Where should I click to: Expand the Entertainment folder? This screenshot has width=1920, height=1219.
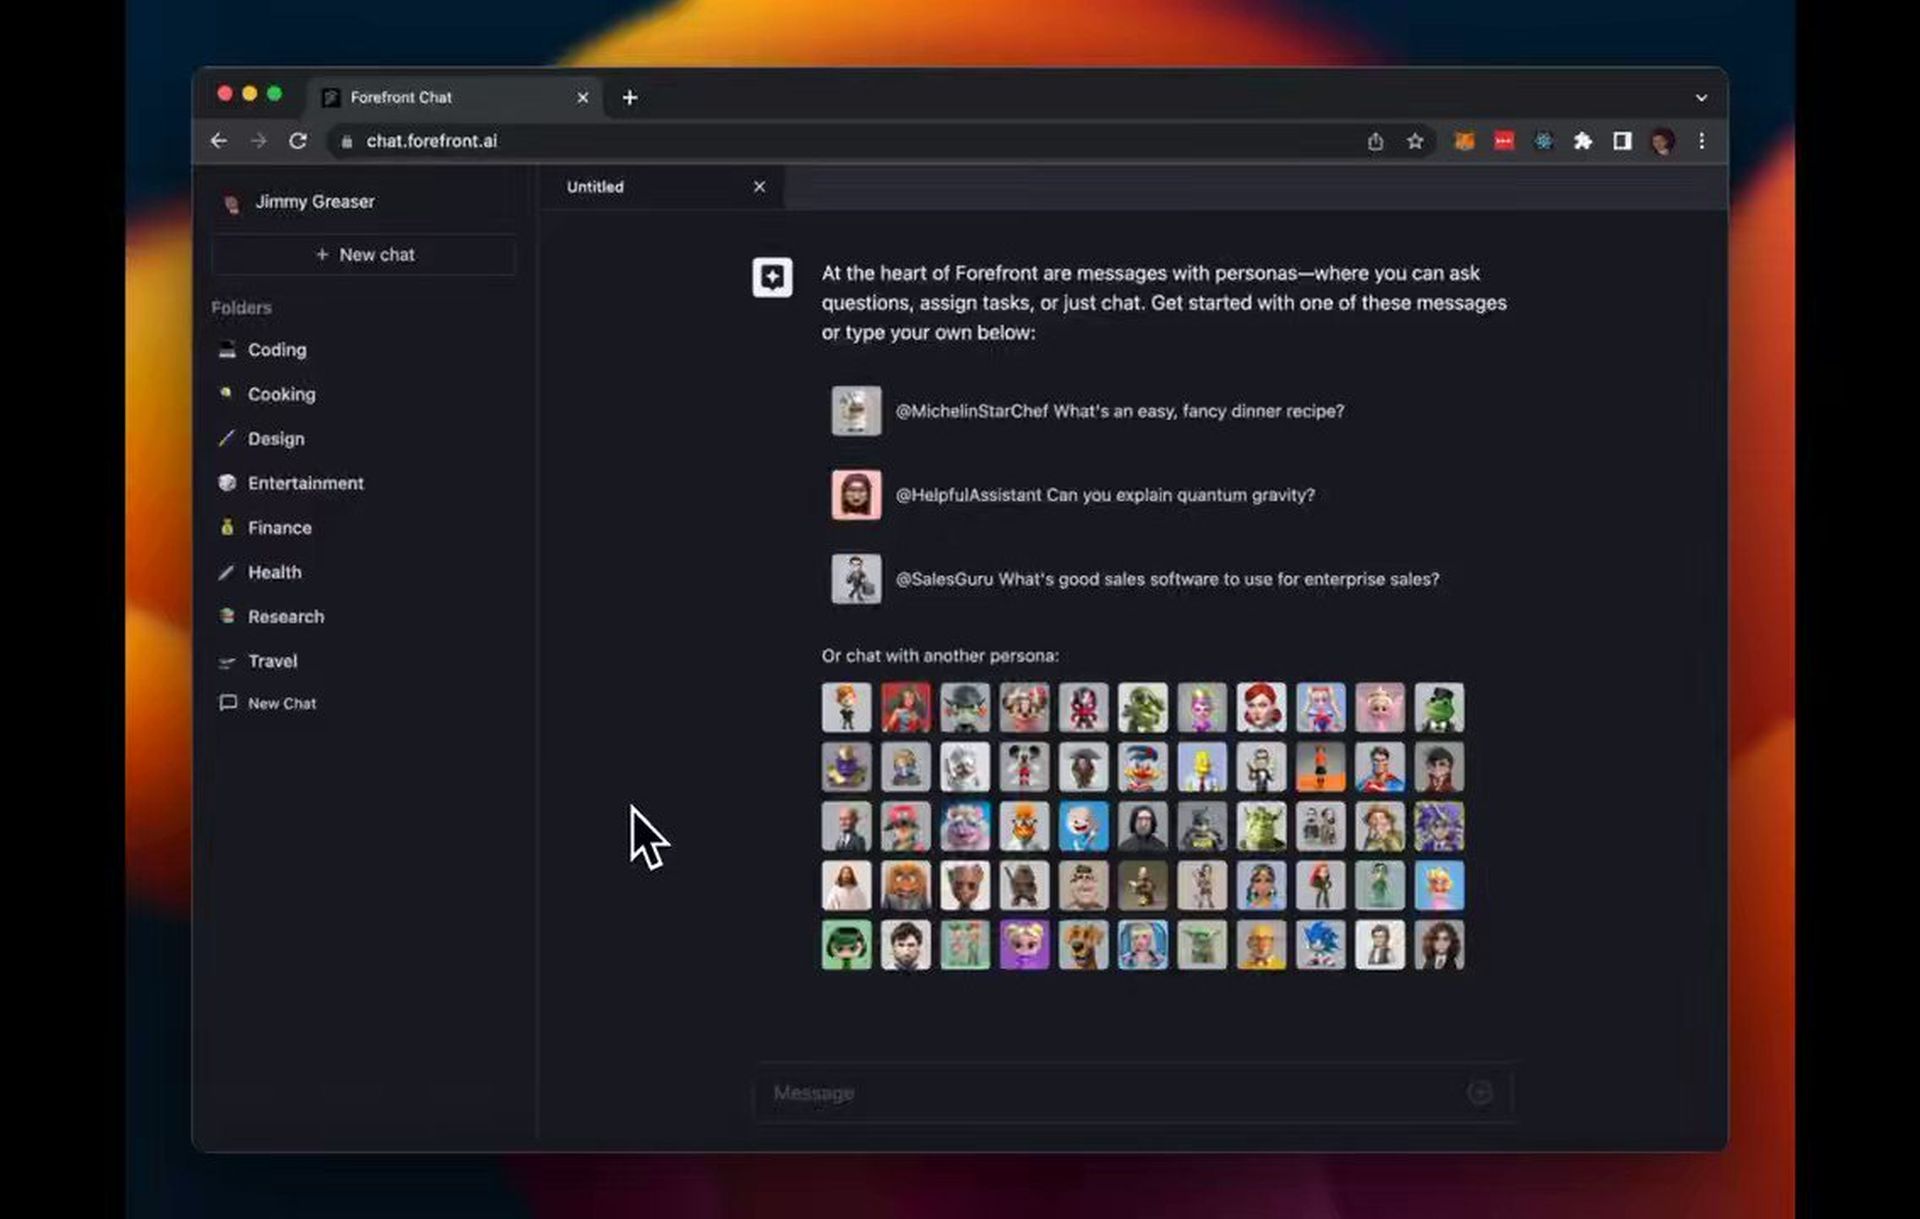[305, 483]
